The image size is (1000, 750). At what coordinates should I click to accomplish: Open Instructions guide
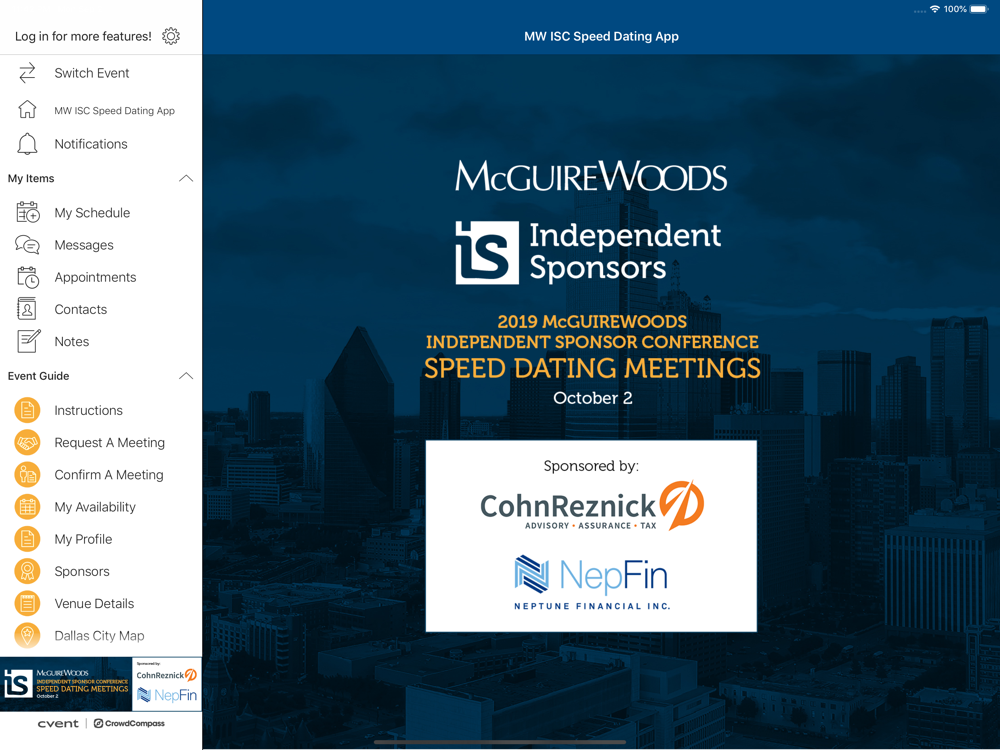coord(101,410)
